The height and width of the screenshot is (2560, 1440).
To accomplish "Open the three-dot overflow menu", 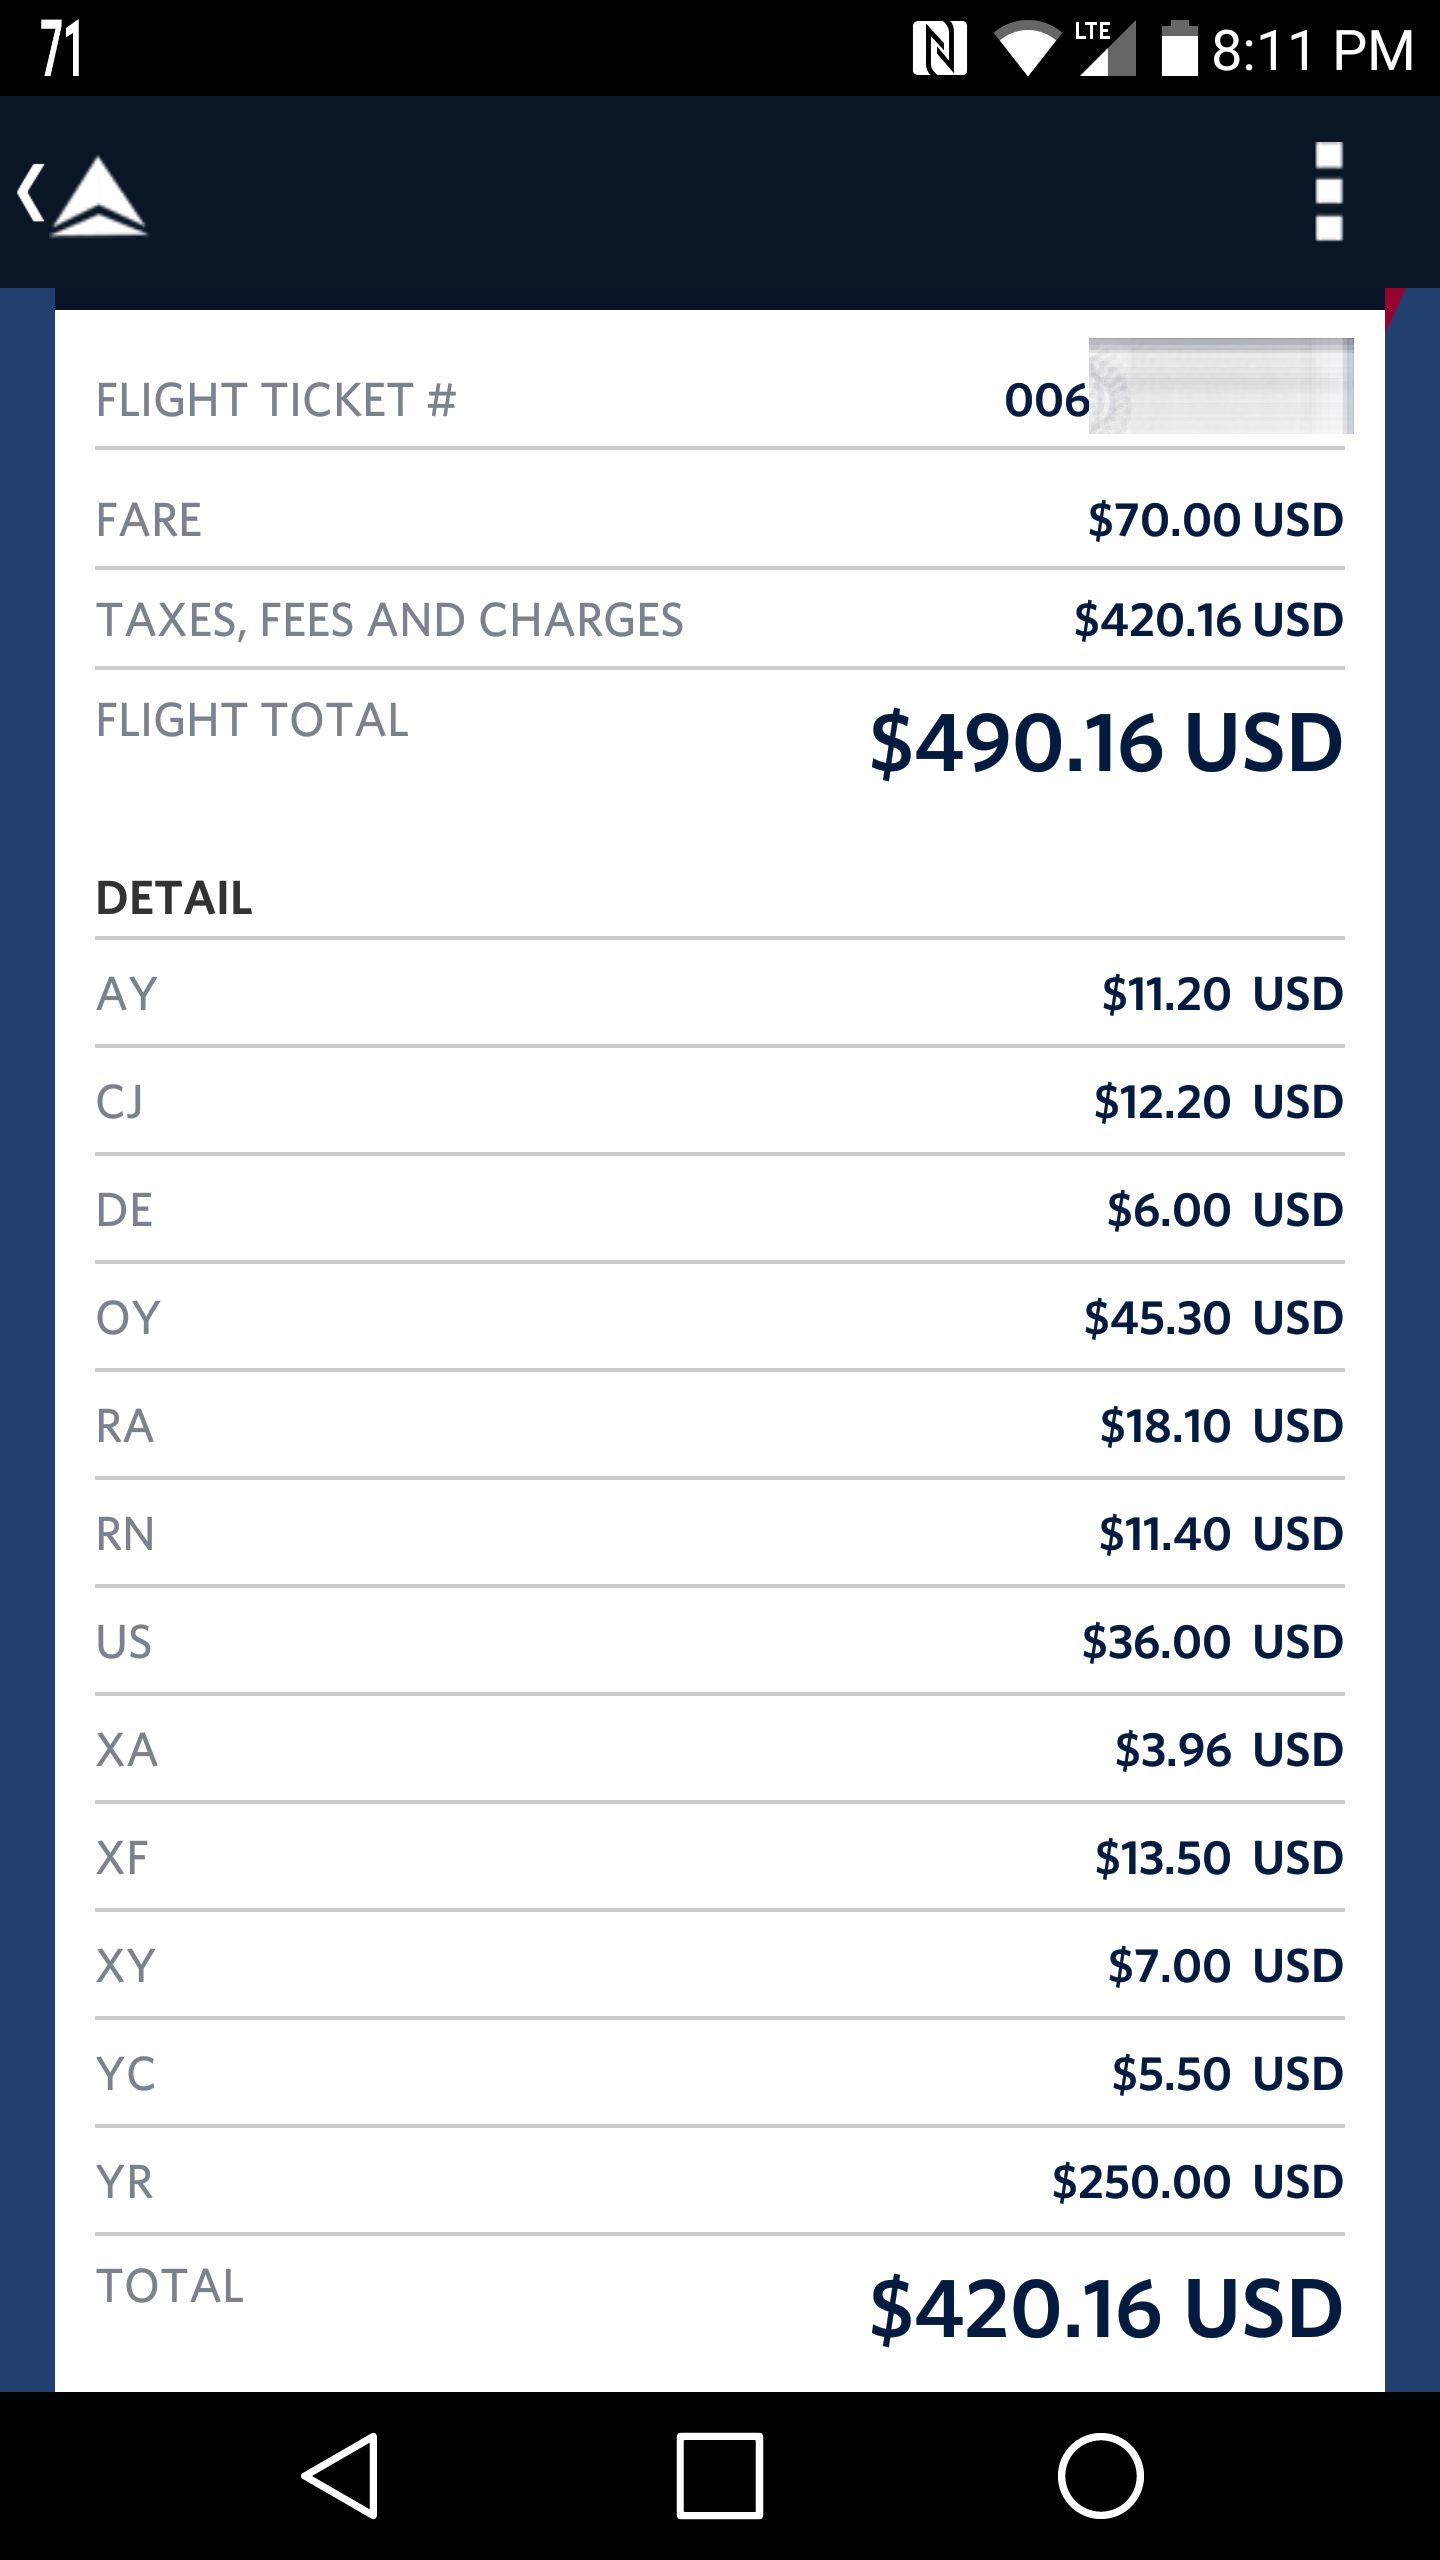I will coord(1328,192).
